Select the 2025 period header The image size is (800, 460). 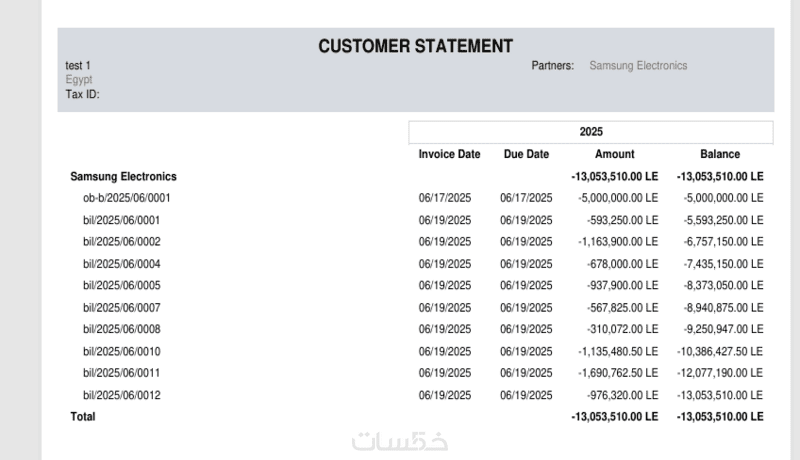point(590,132)
